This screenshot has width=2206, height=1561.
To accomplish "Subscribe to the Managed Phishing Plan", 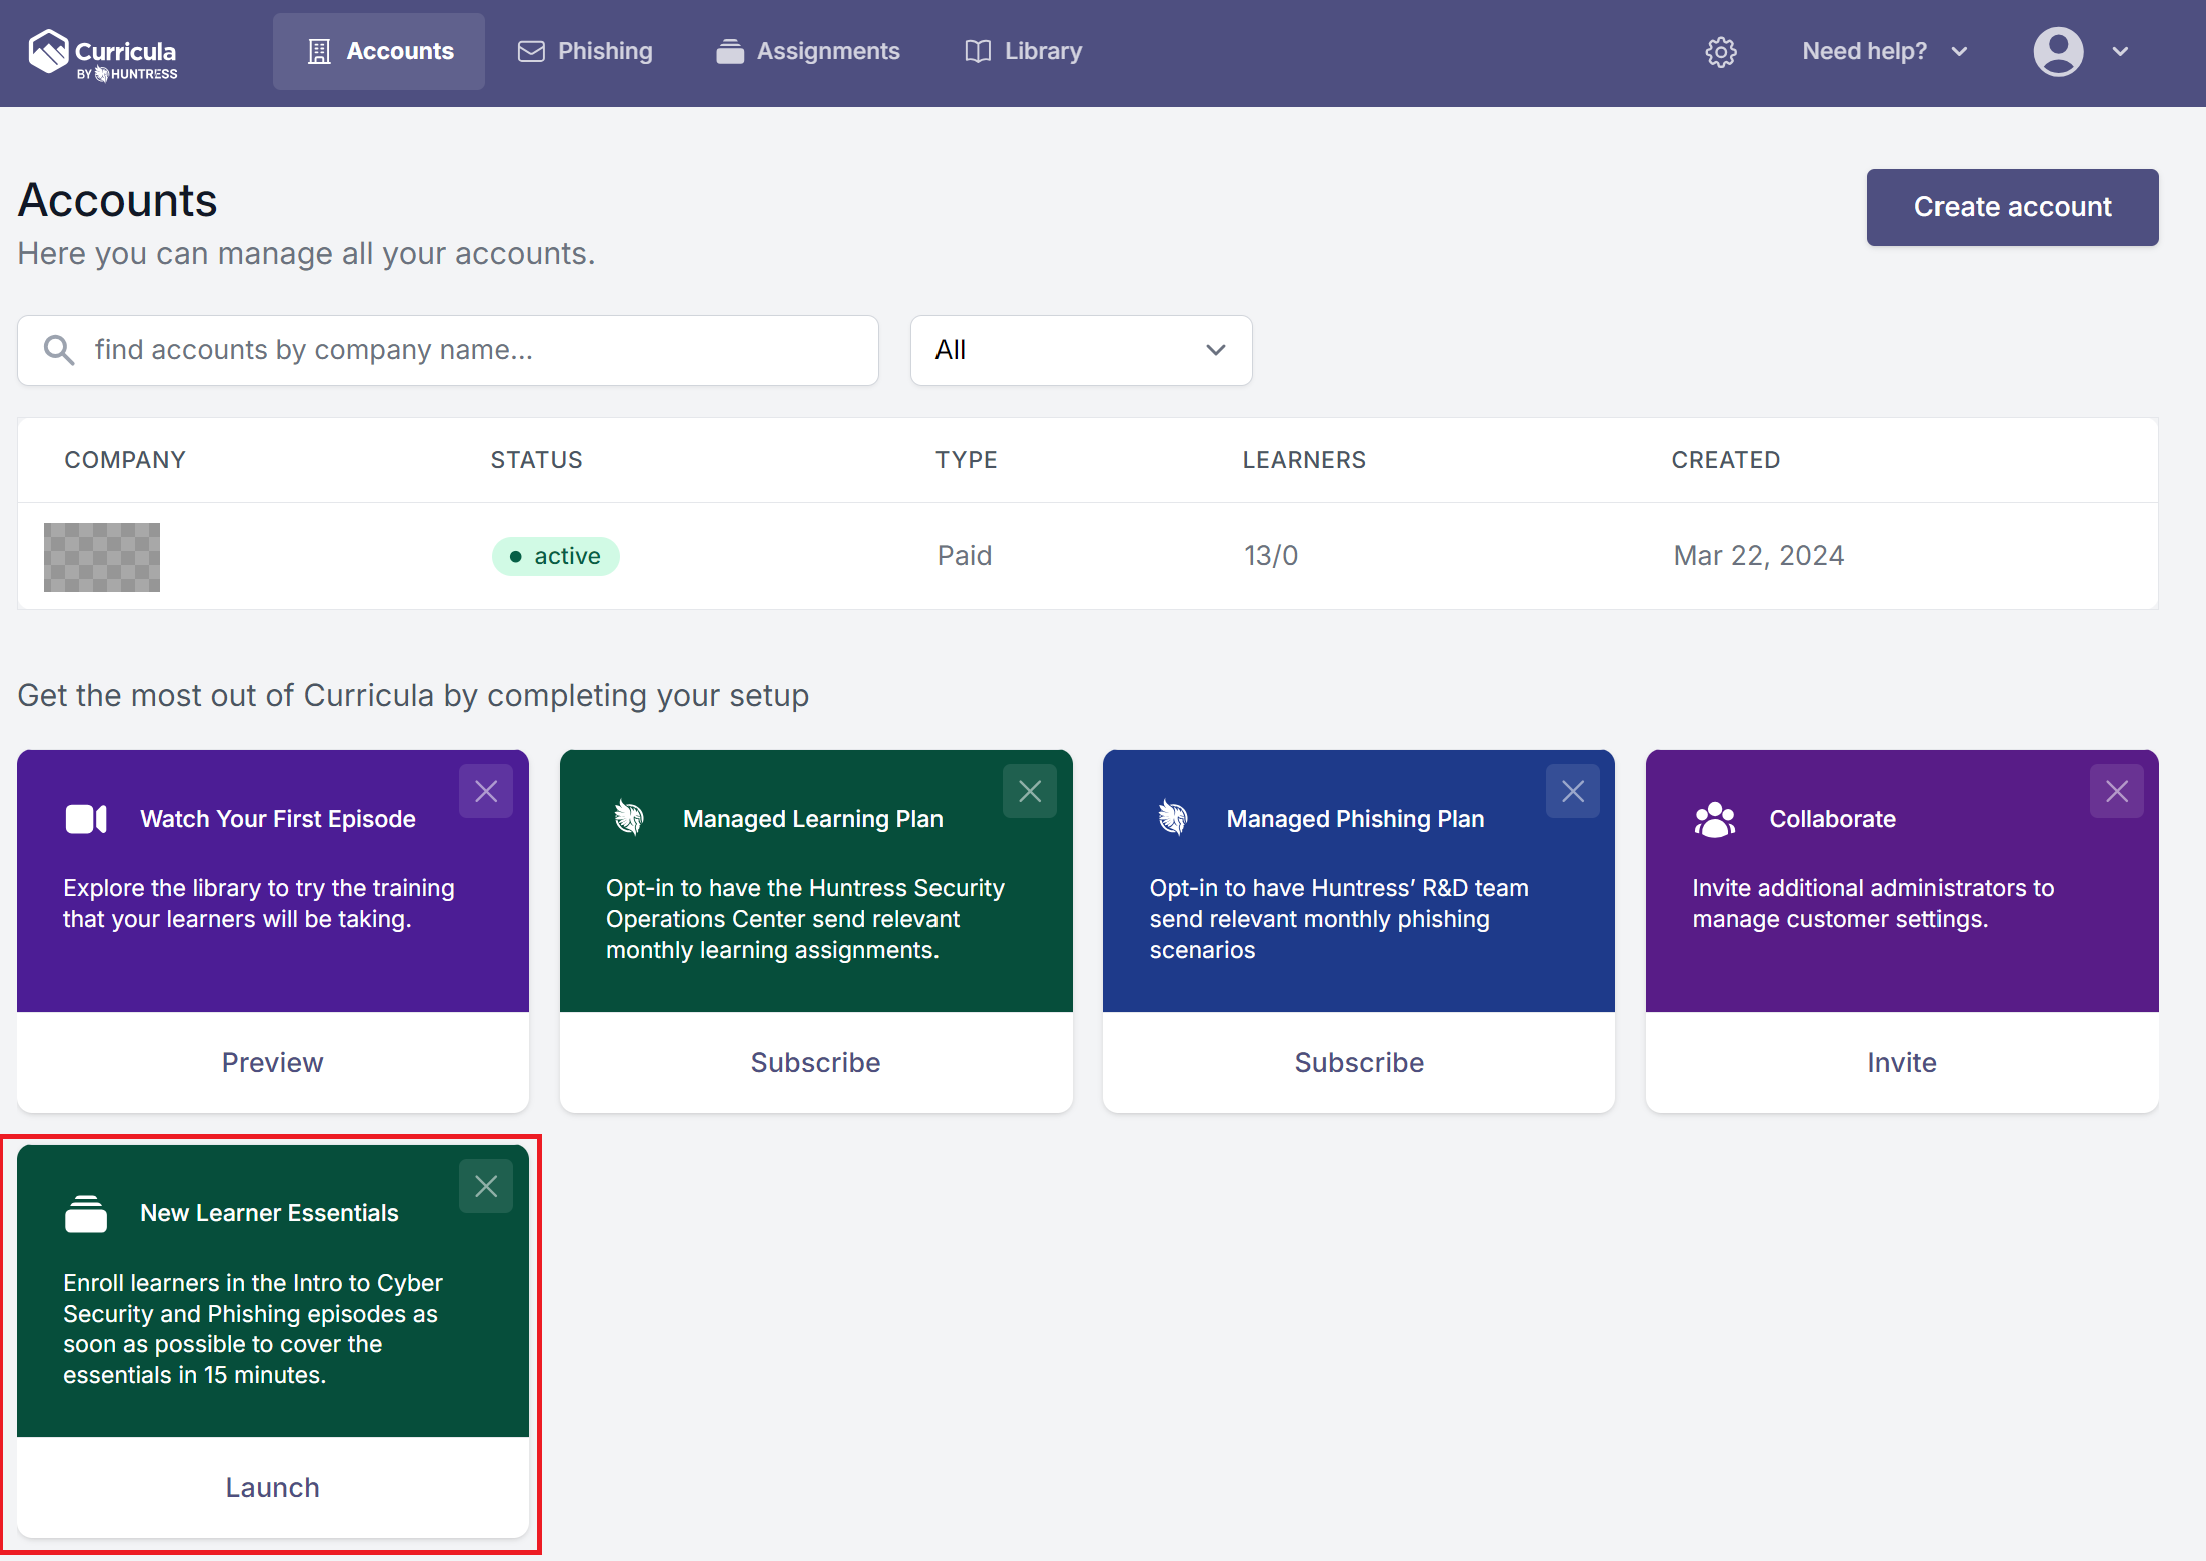I will 1359,1062.
